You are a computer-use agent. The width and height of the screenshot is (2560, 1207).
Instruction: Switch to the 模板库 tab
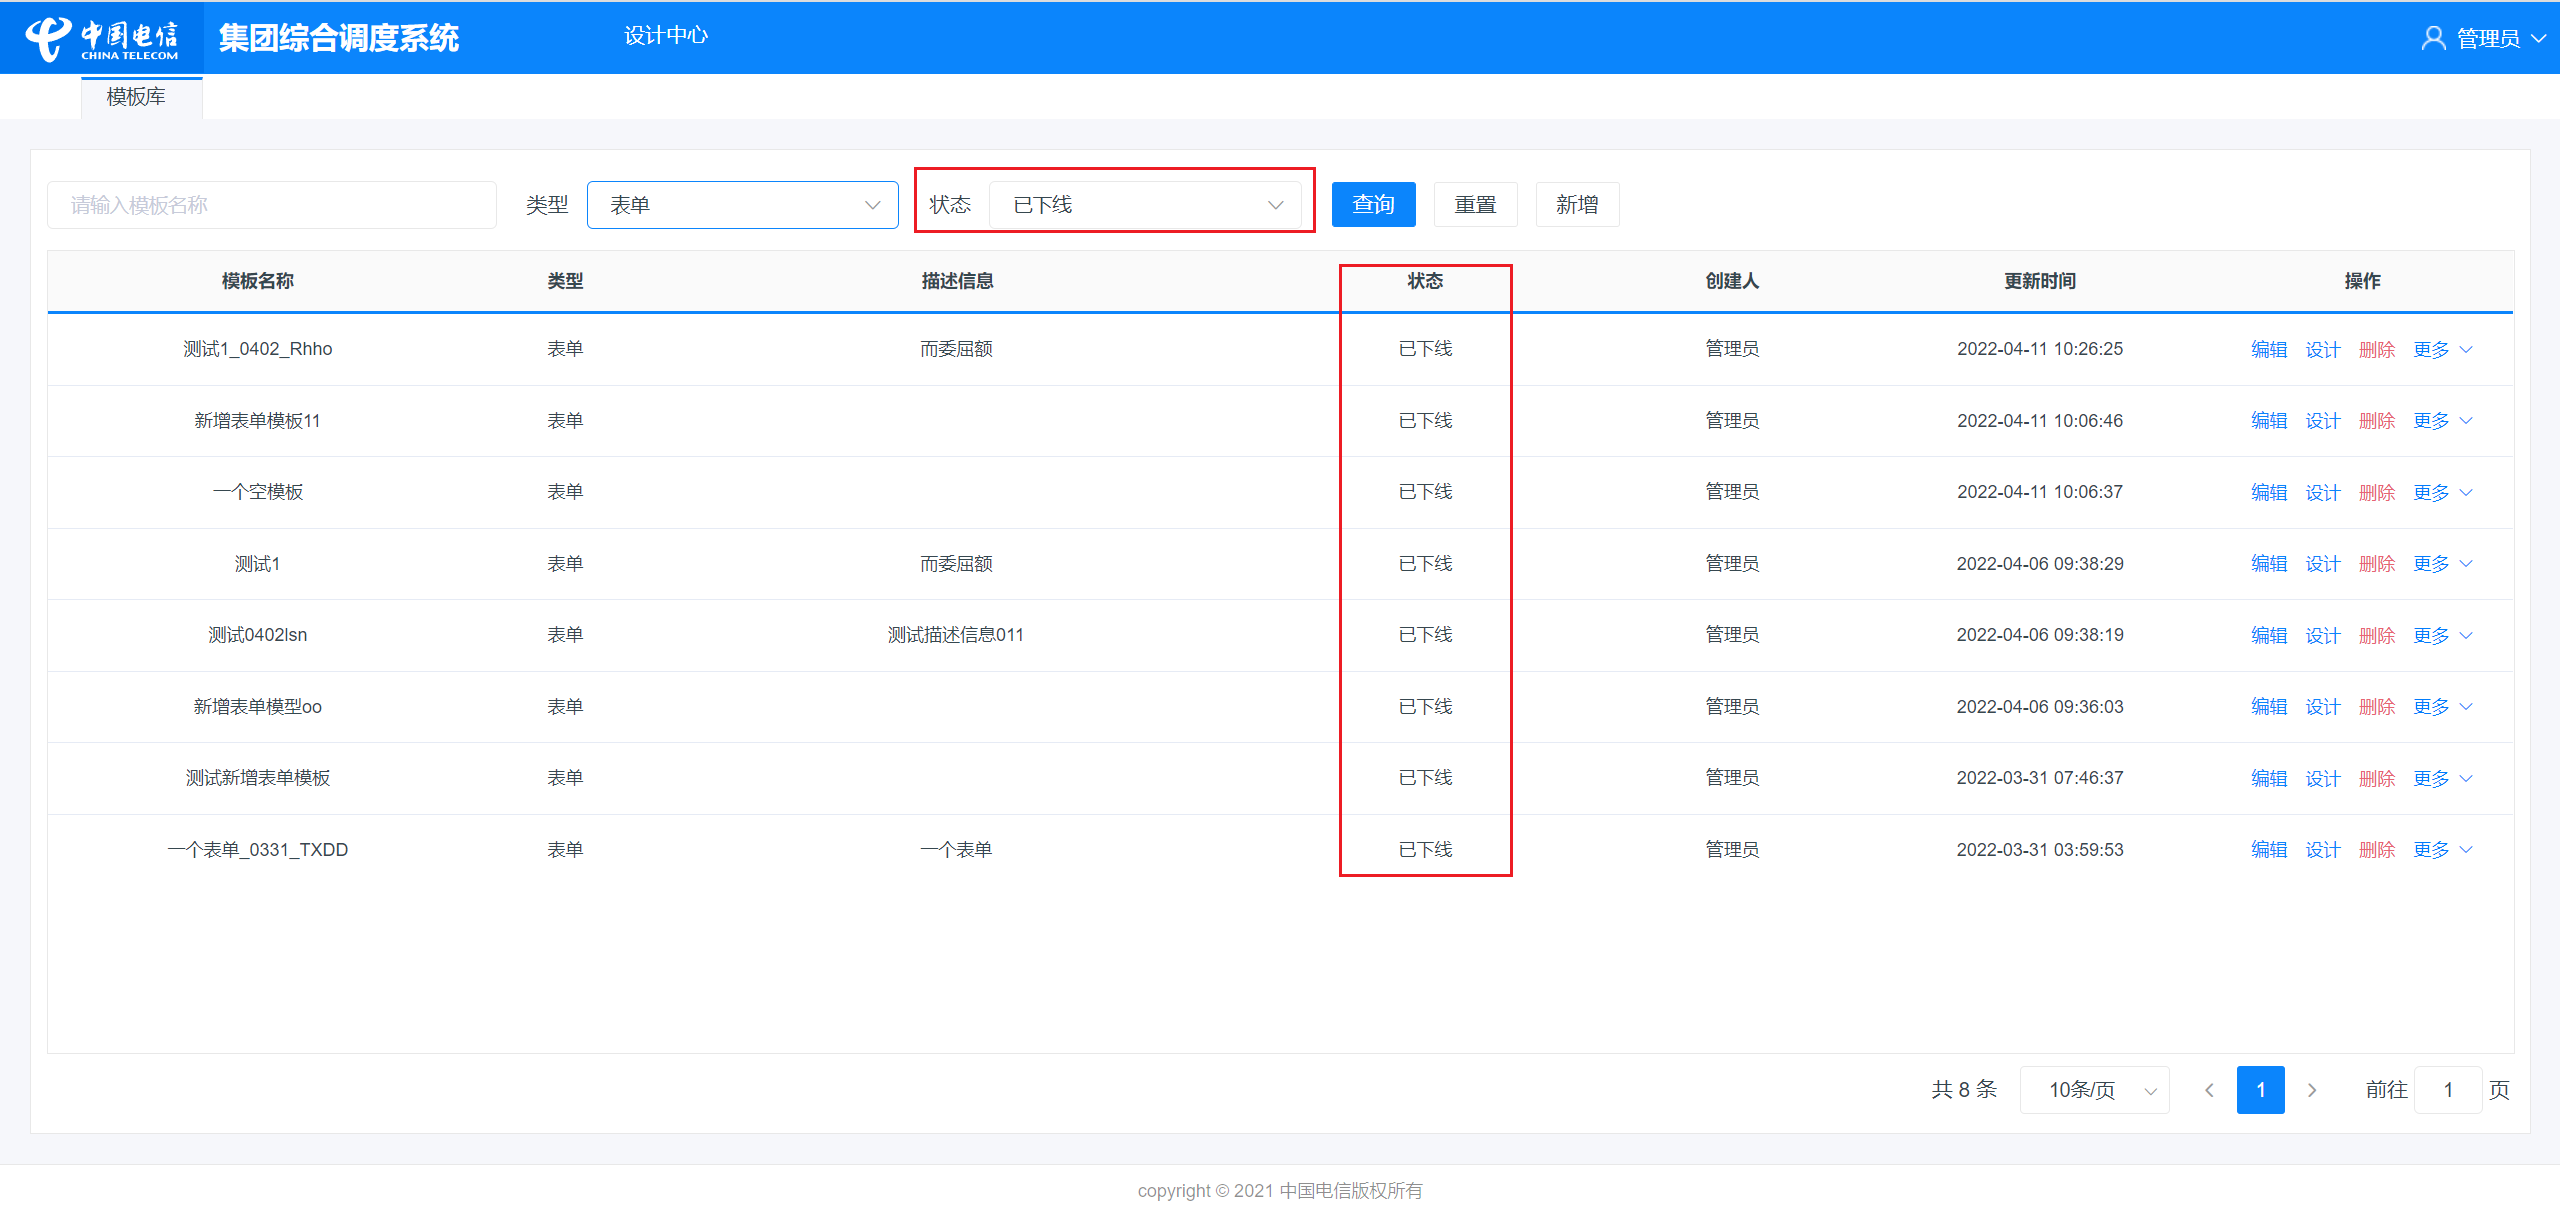[x=136, y=97]
